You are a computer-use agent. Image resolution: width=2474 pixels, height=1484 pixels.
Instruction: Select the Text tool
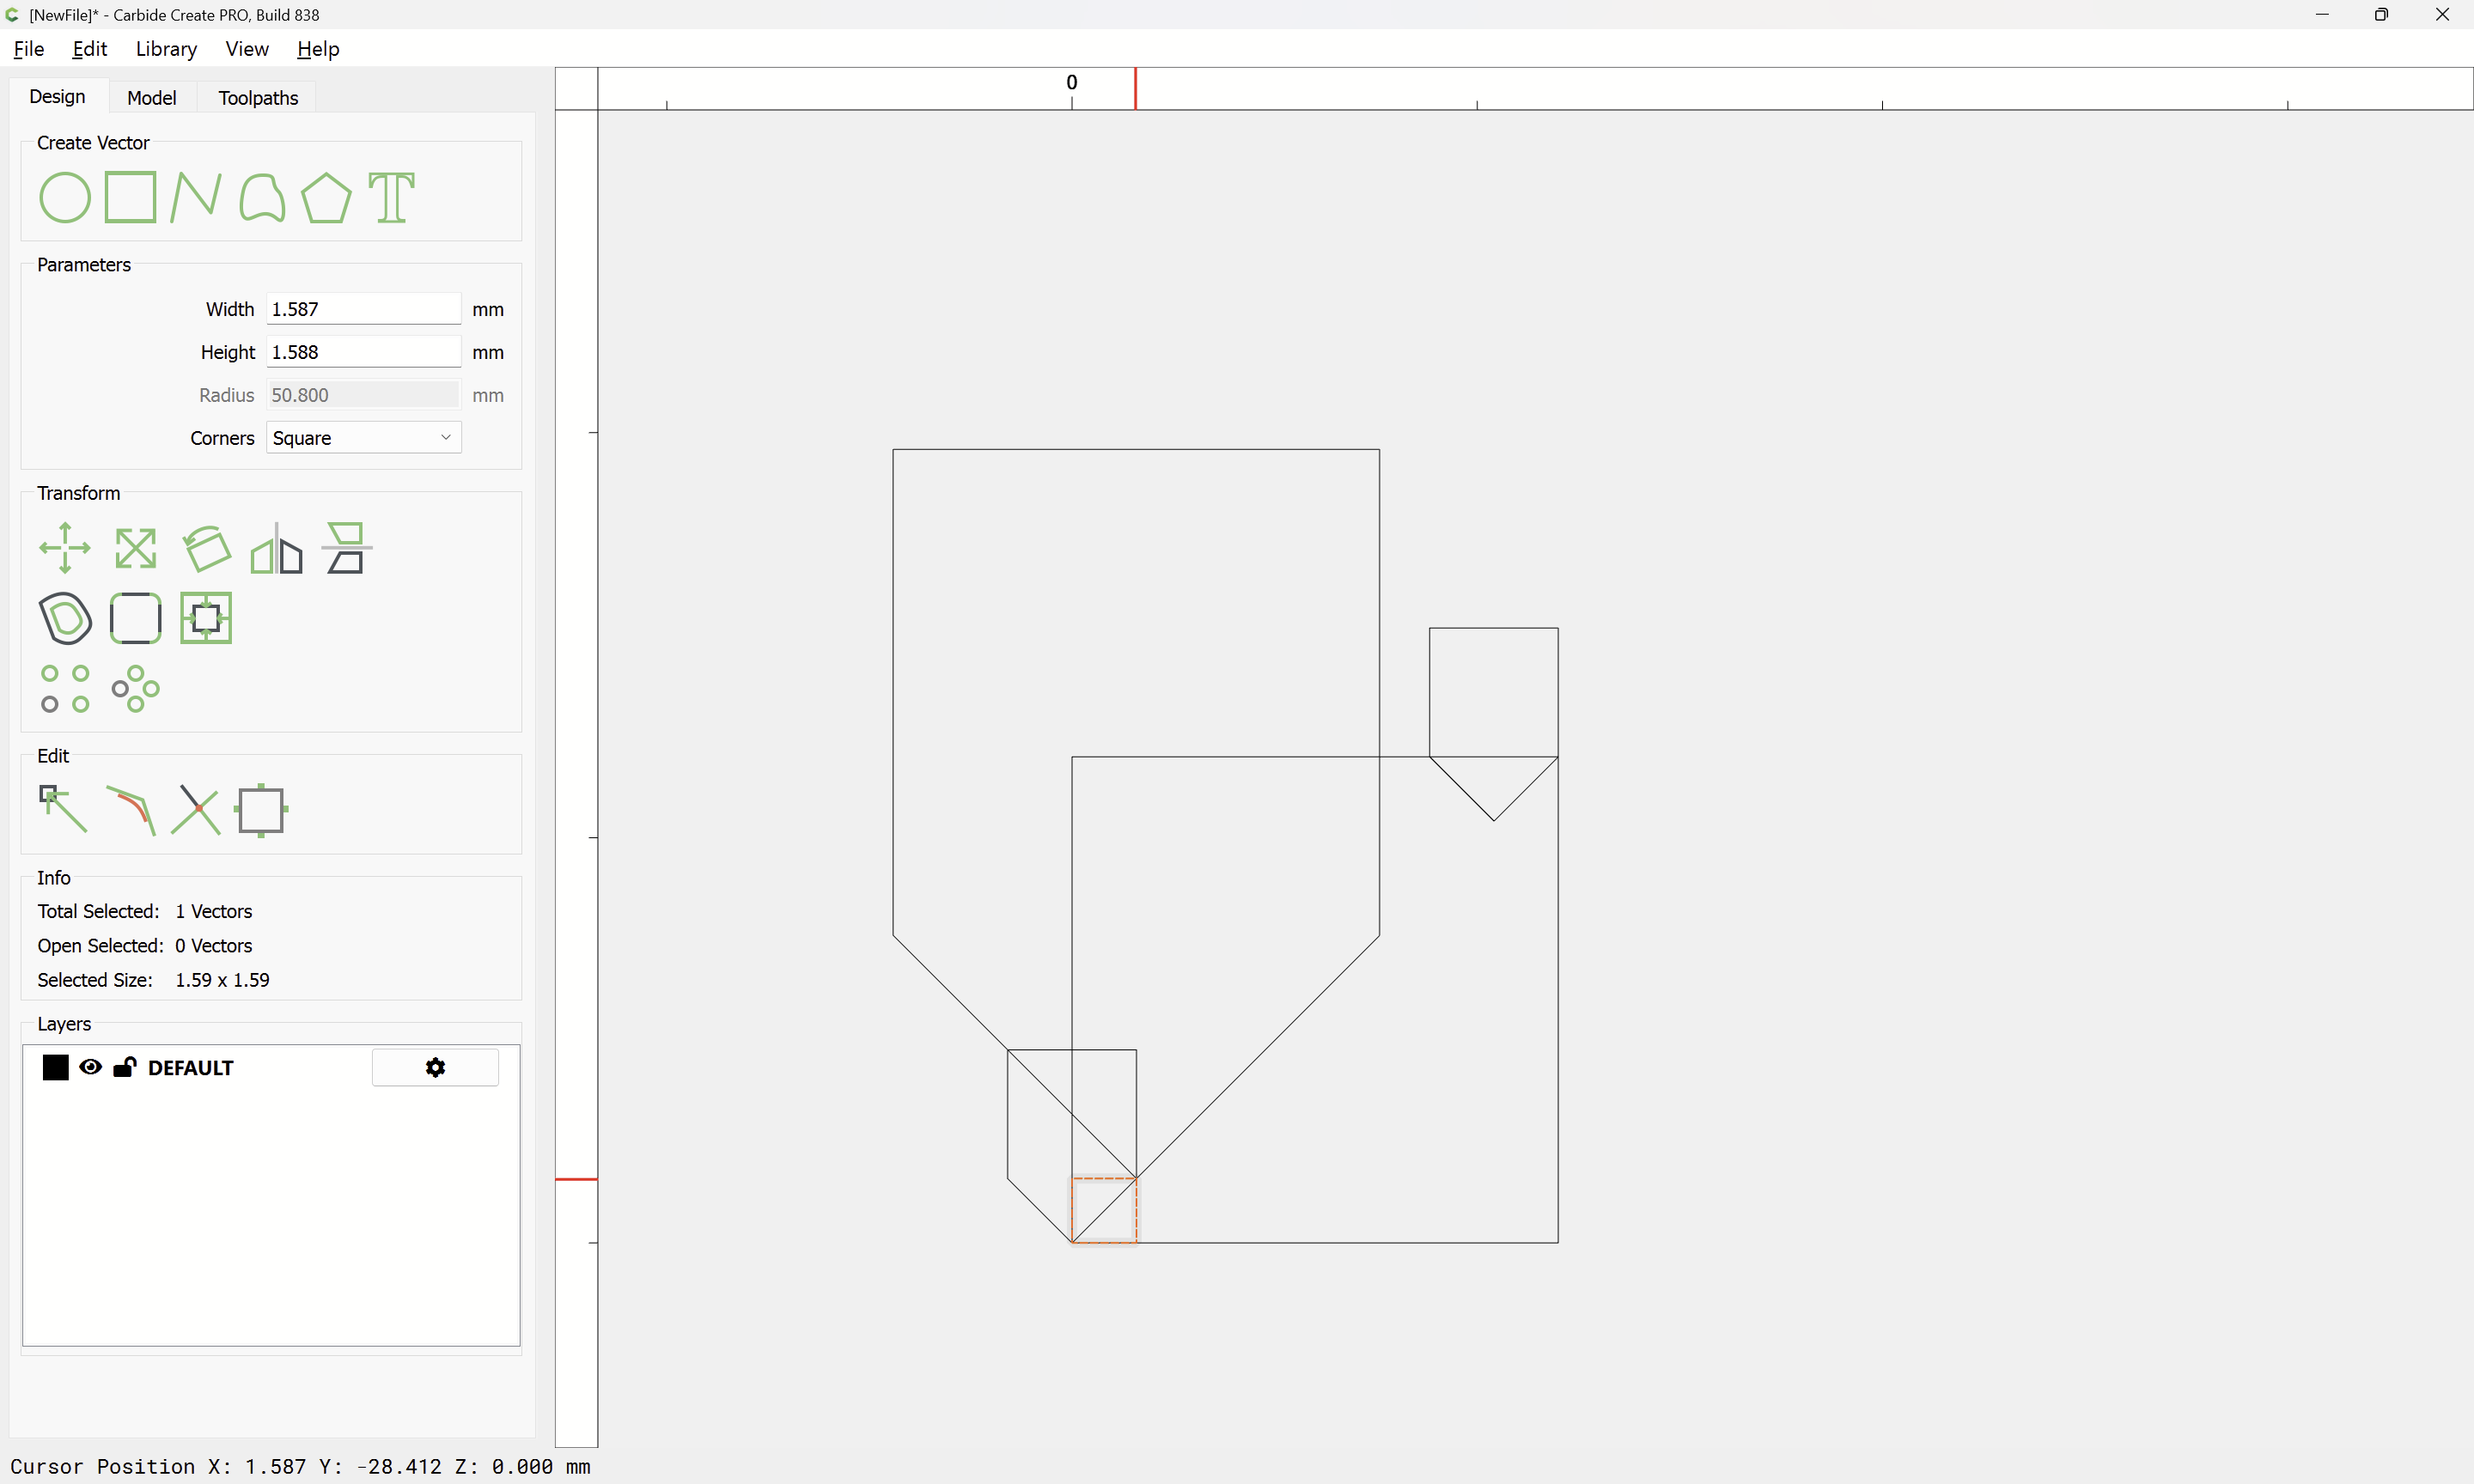[x=391, y=197]
